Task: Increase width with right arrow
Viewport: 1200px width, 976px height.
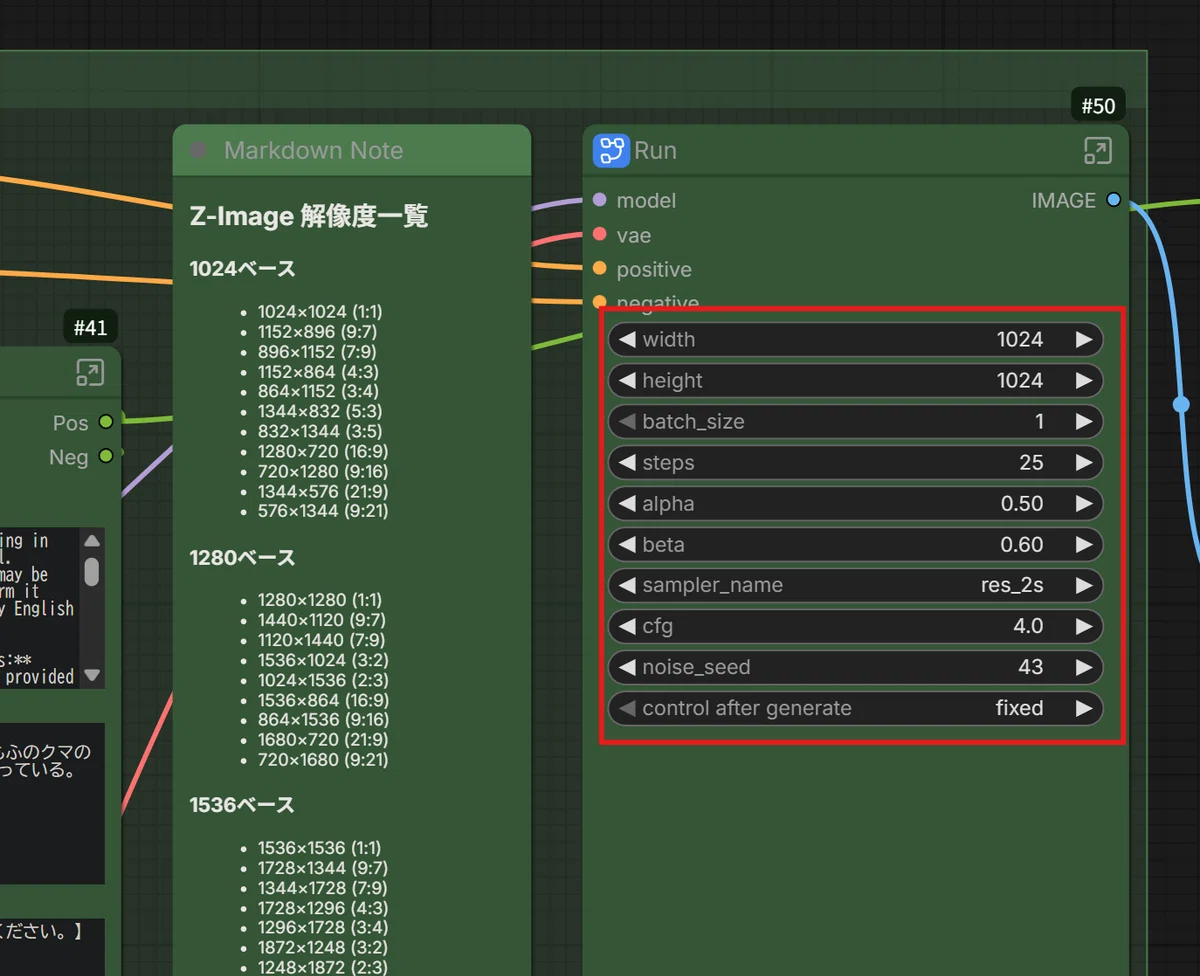Action: [1084, 339]
